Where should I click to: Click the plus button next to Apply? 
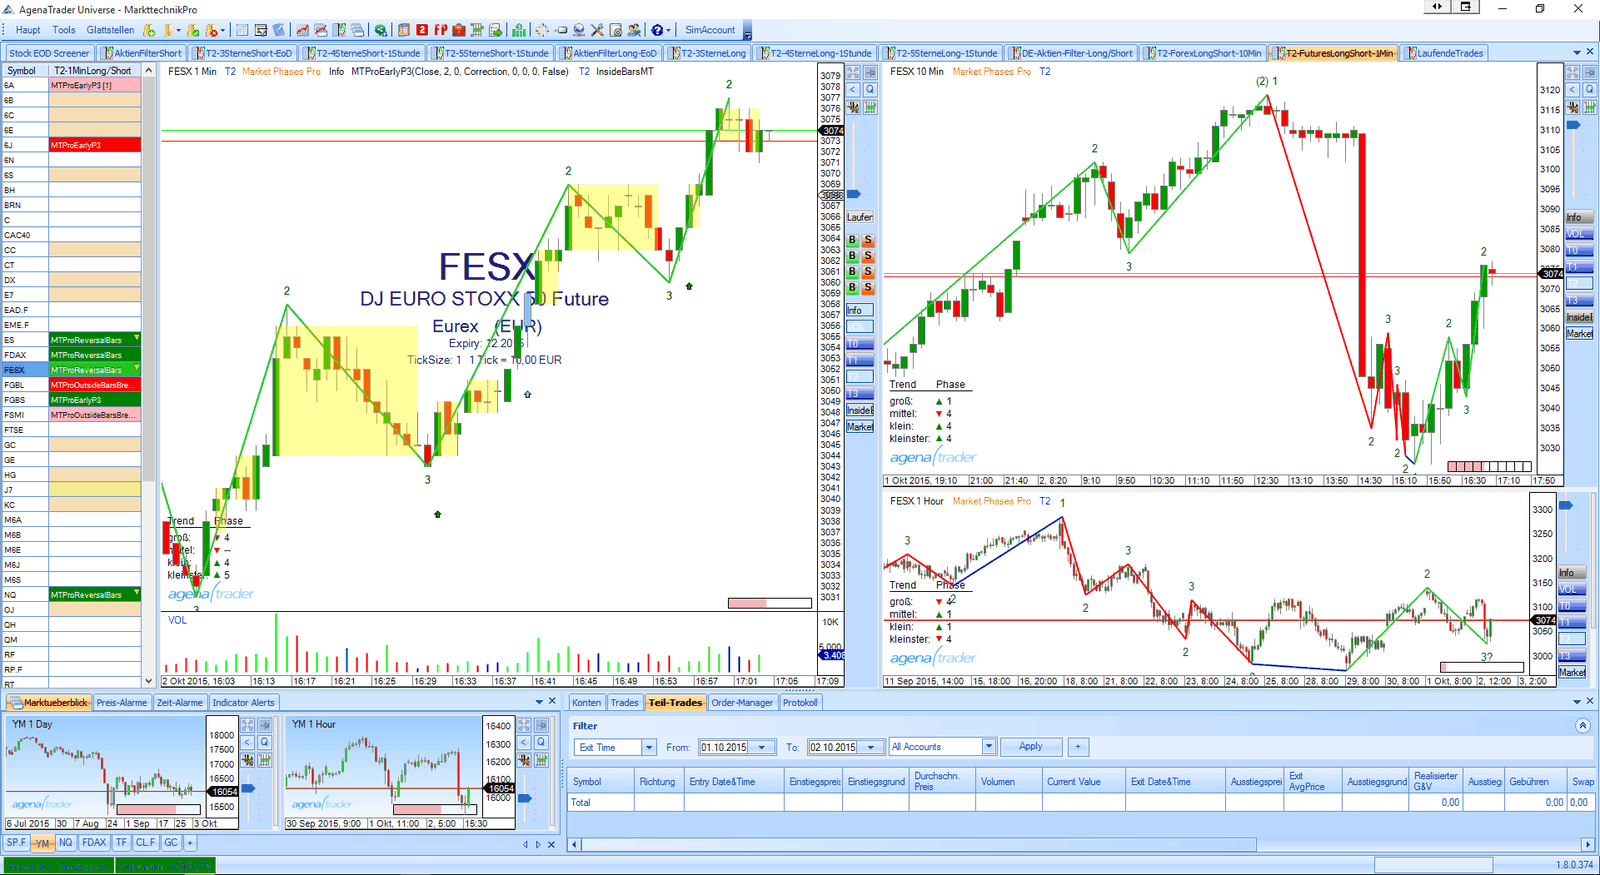click(x=1078, y=747)
